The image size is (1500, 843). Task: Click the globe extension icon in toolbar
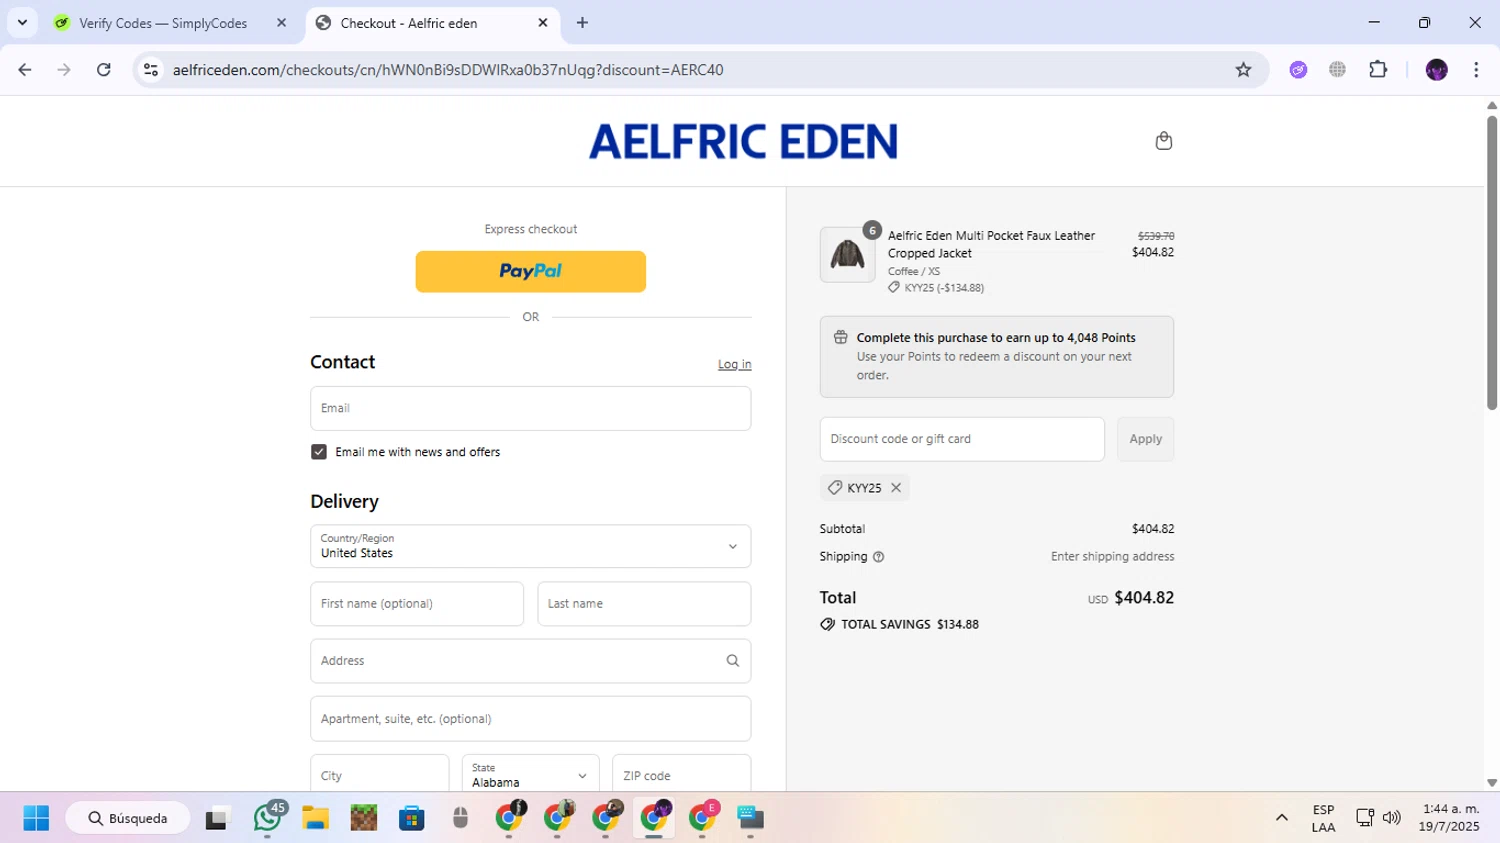tap(1337, 70)
